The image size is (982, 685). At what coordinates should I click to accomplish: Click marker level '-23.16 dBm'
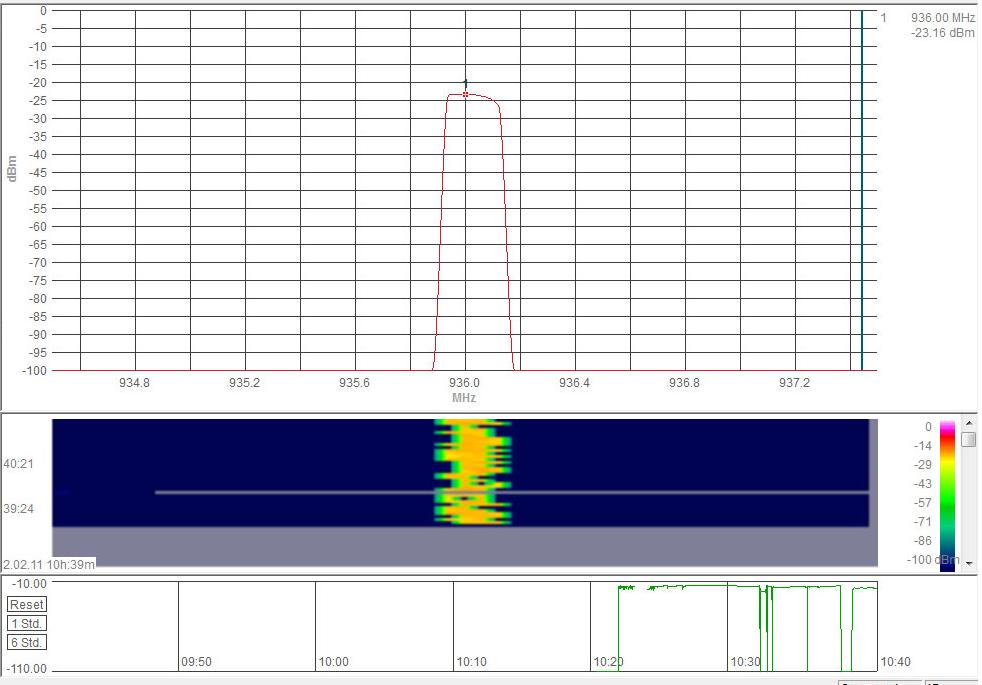click(x=943, y=33)
